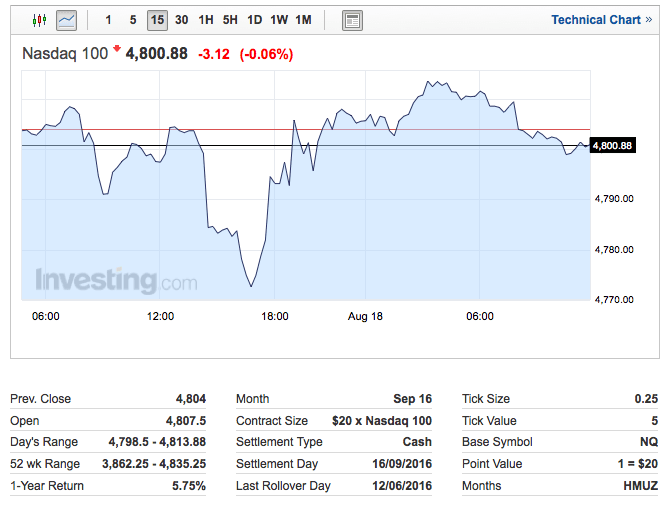Image resolution: width=669 pixels, height=506 pixels.
Task: Select the area line chart icon
Action: 67,20
